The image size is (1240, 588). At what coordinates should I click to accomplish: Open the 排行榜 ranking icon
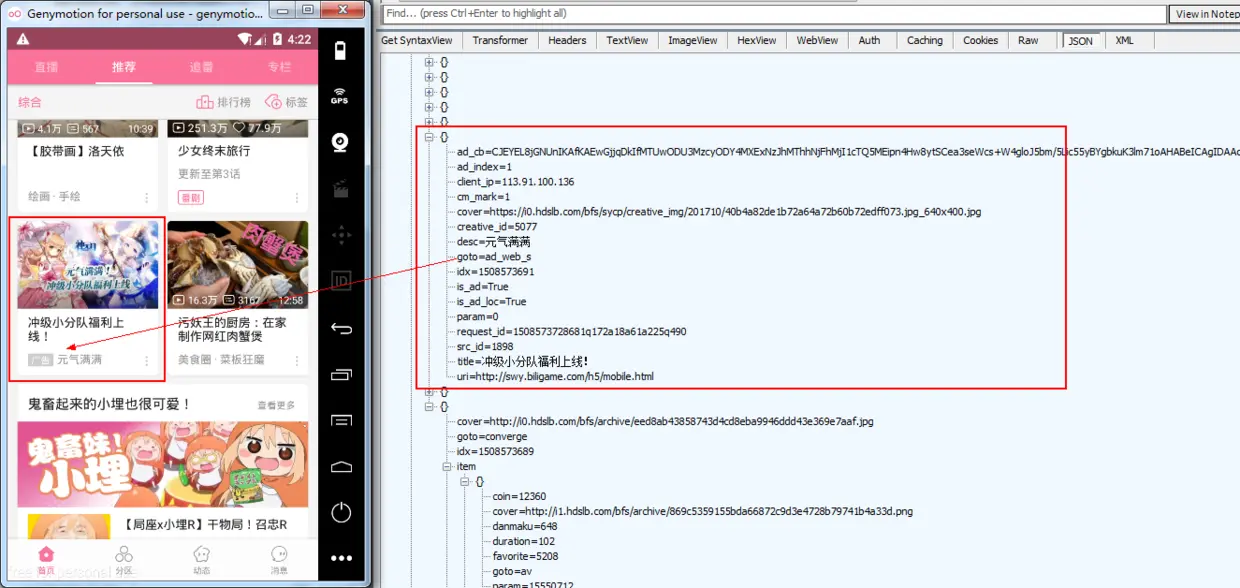tap(205, 102)
